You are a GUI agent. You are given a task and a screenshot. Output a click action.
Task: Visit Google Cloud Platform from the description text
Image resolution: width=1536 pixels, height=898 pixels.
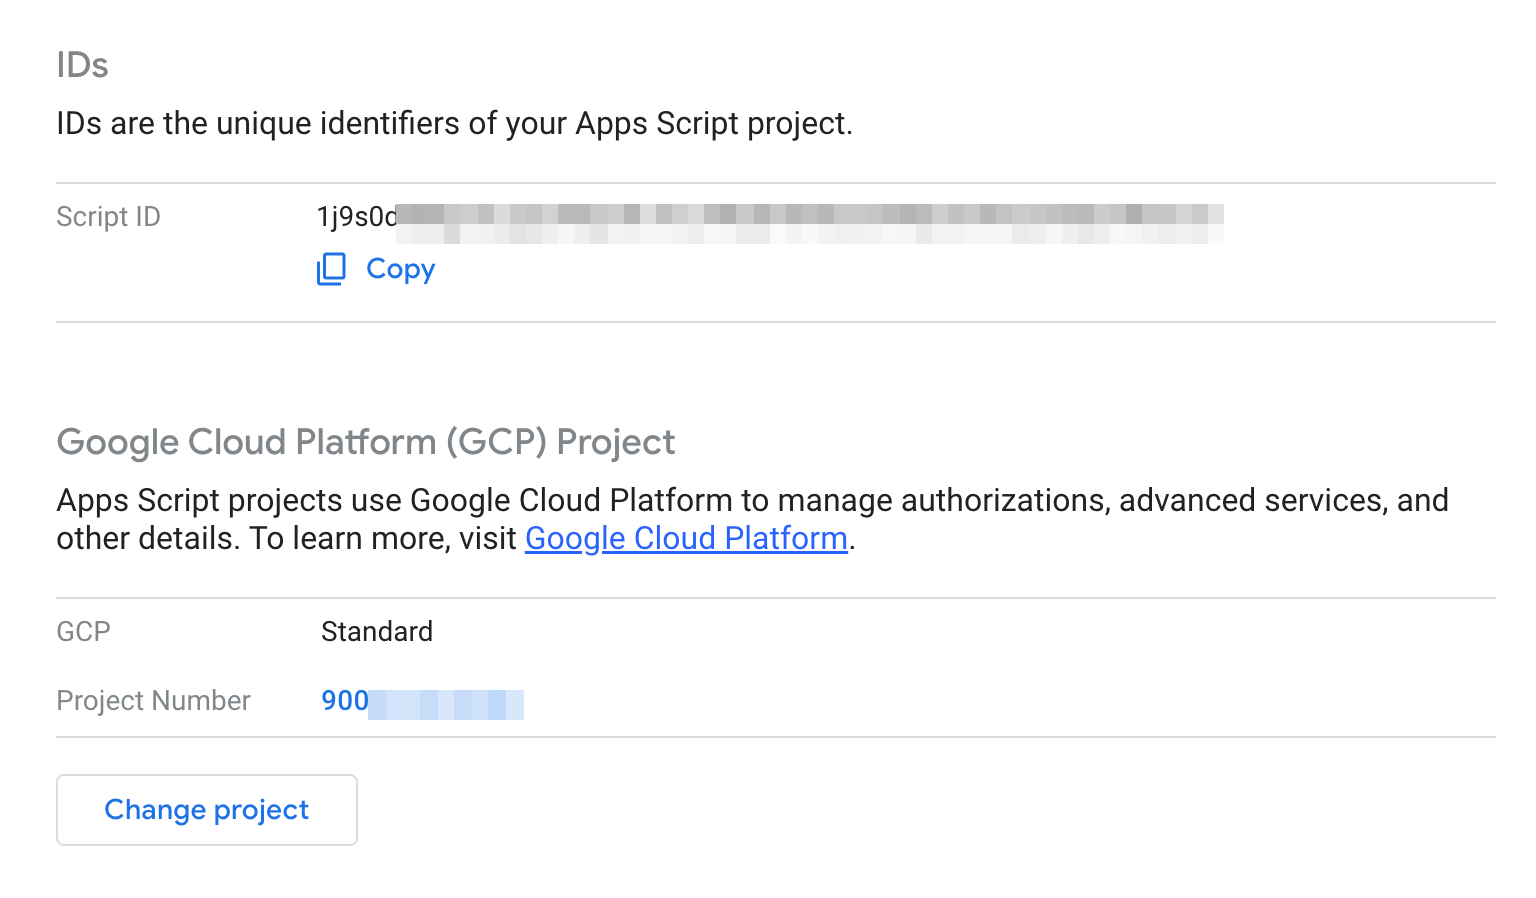coord(684,538)
